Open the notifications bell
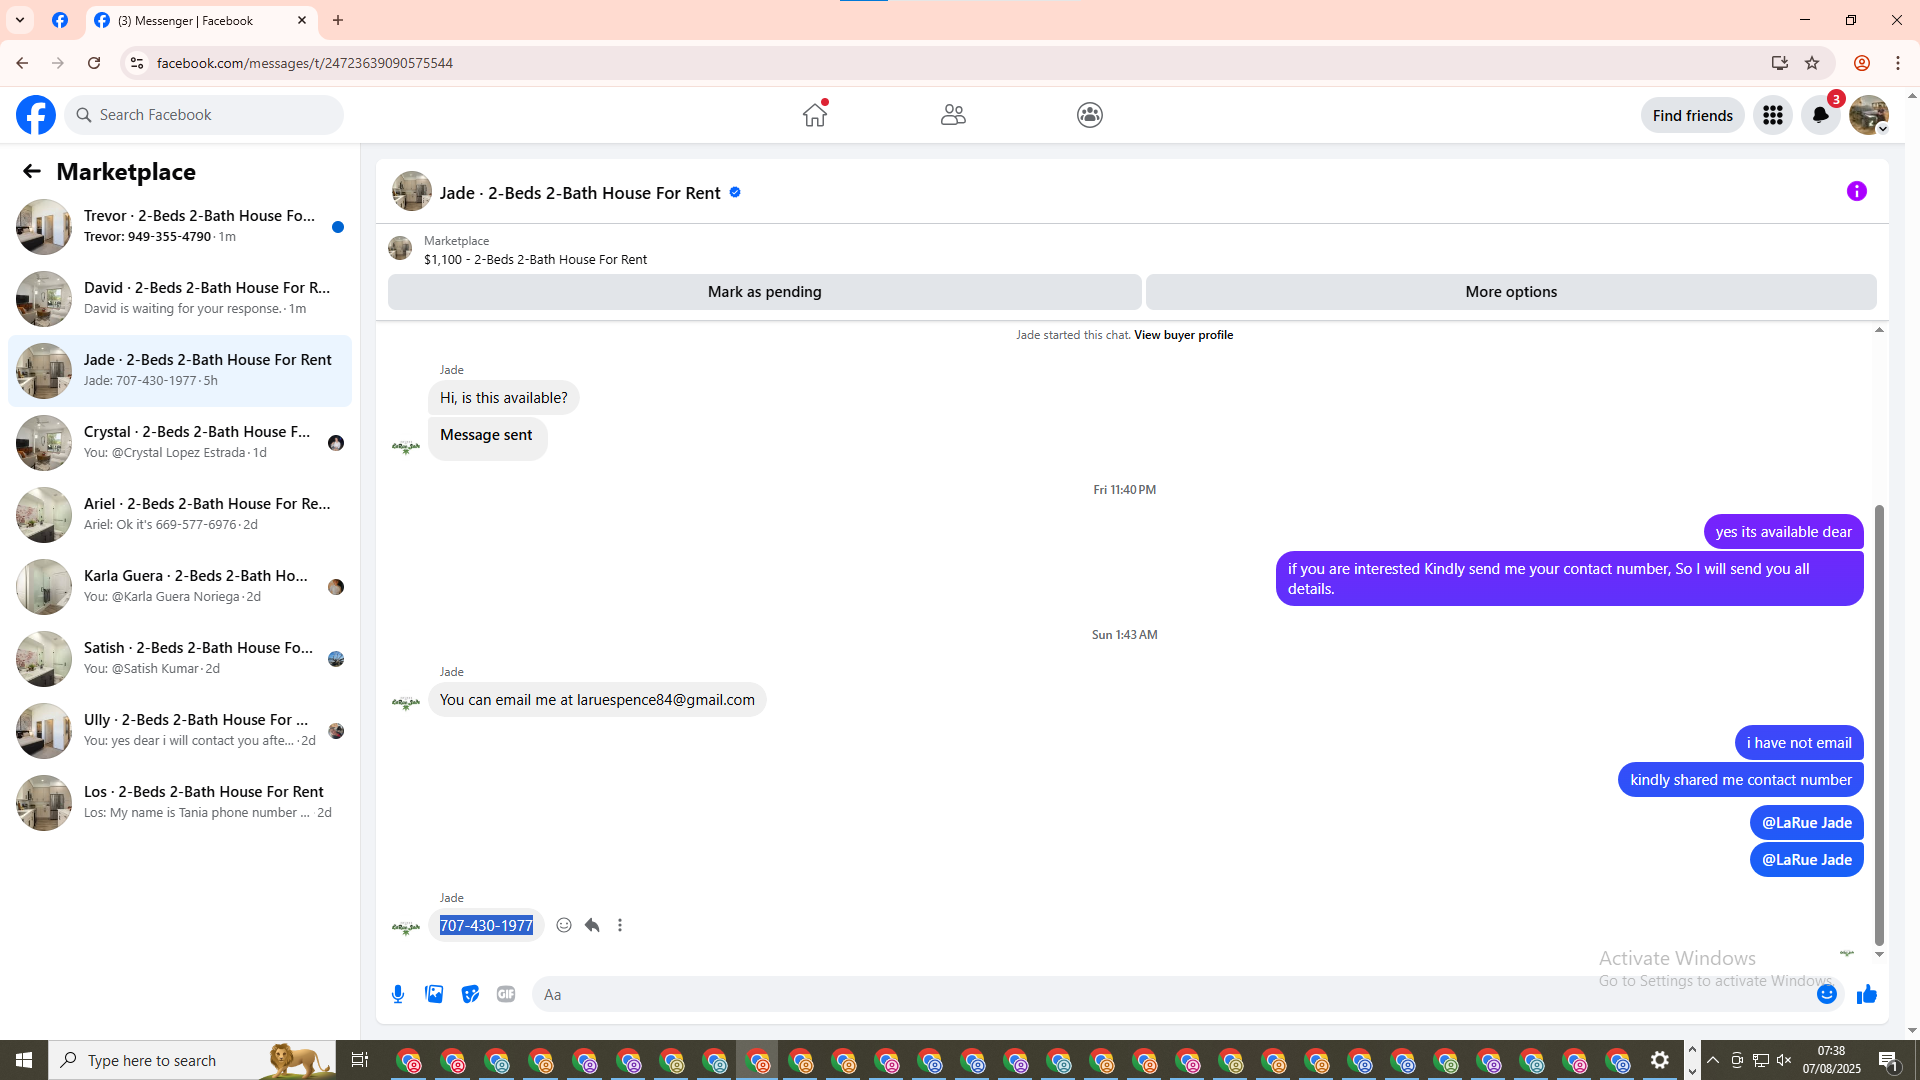The height and width of the screenshot is (1080, 1920). (1820, 115)
